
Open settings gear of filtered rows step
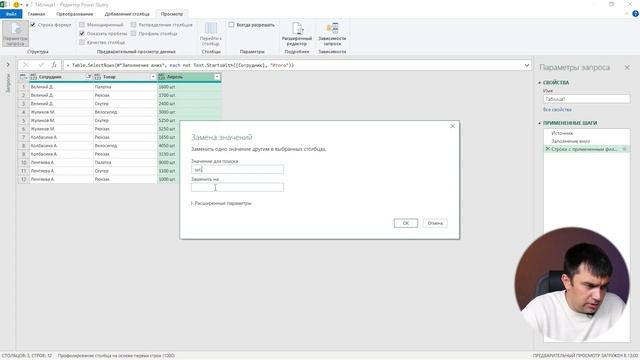point(624,149)
